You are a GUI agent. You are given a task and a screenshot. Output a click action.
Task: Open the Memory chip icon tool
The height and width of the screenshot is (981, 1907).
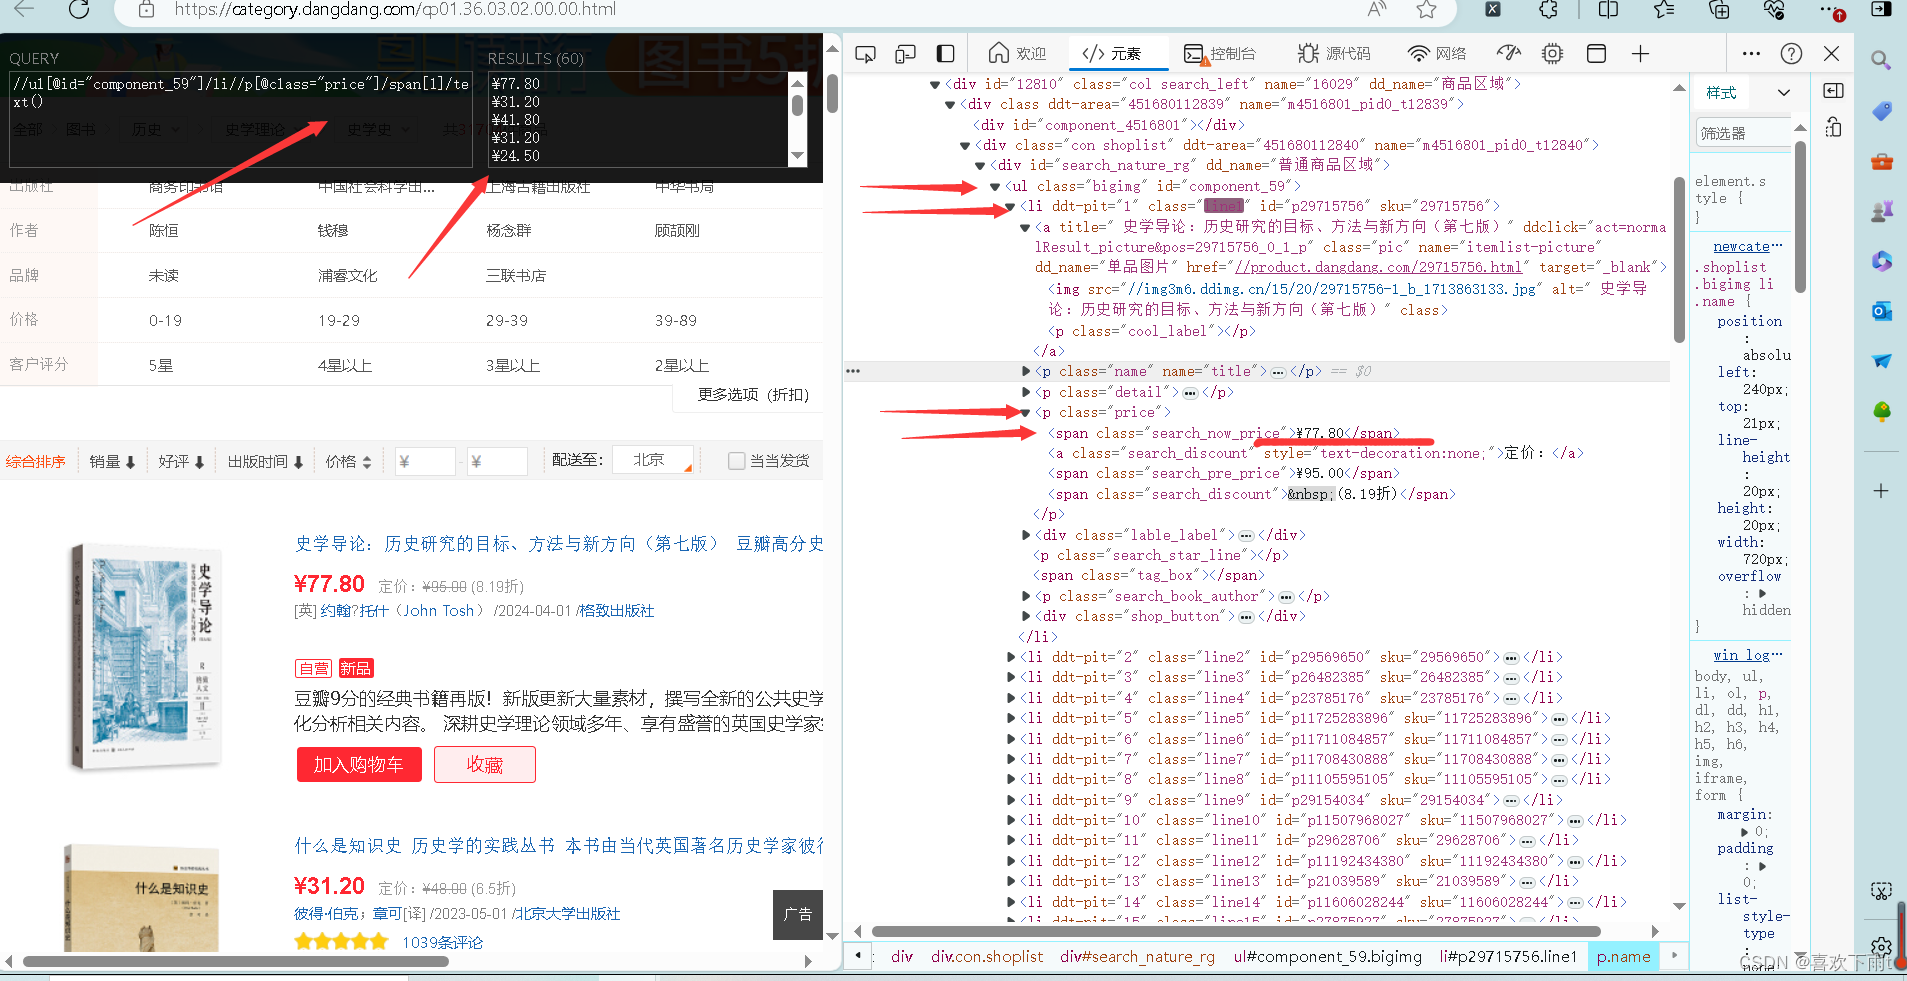[1552, 54]
